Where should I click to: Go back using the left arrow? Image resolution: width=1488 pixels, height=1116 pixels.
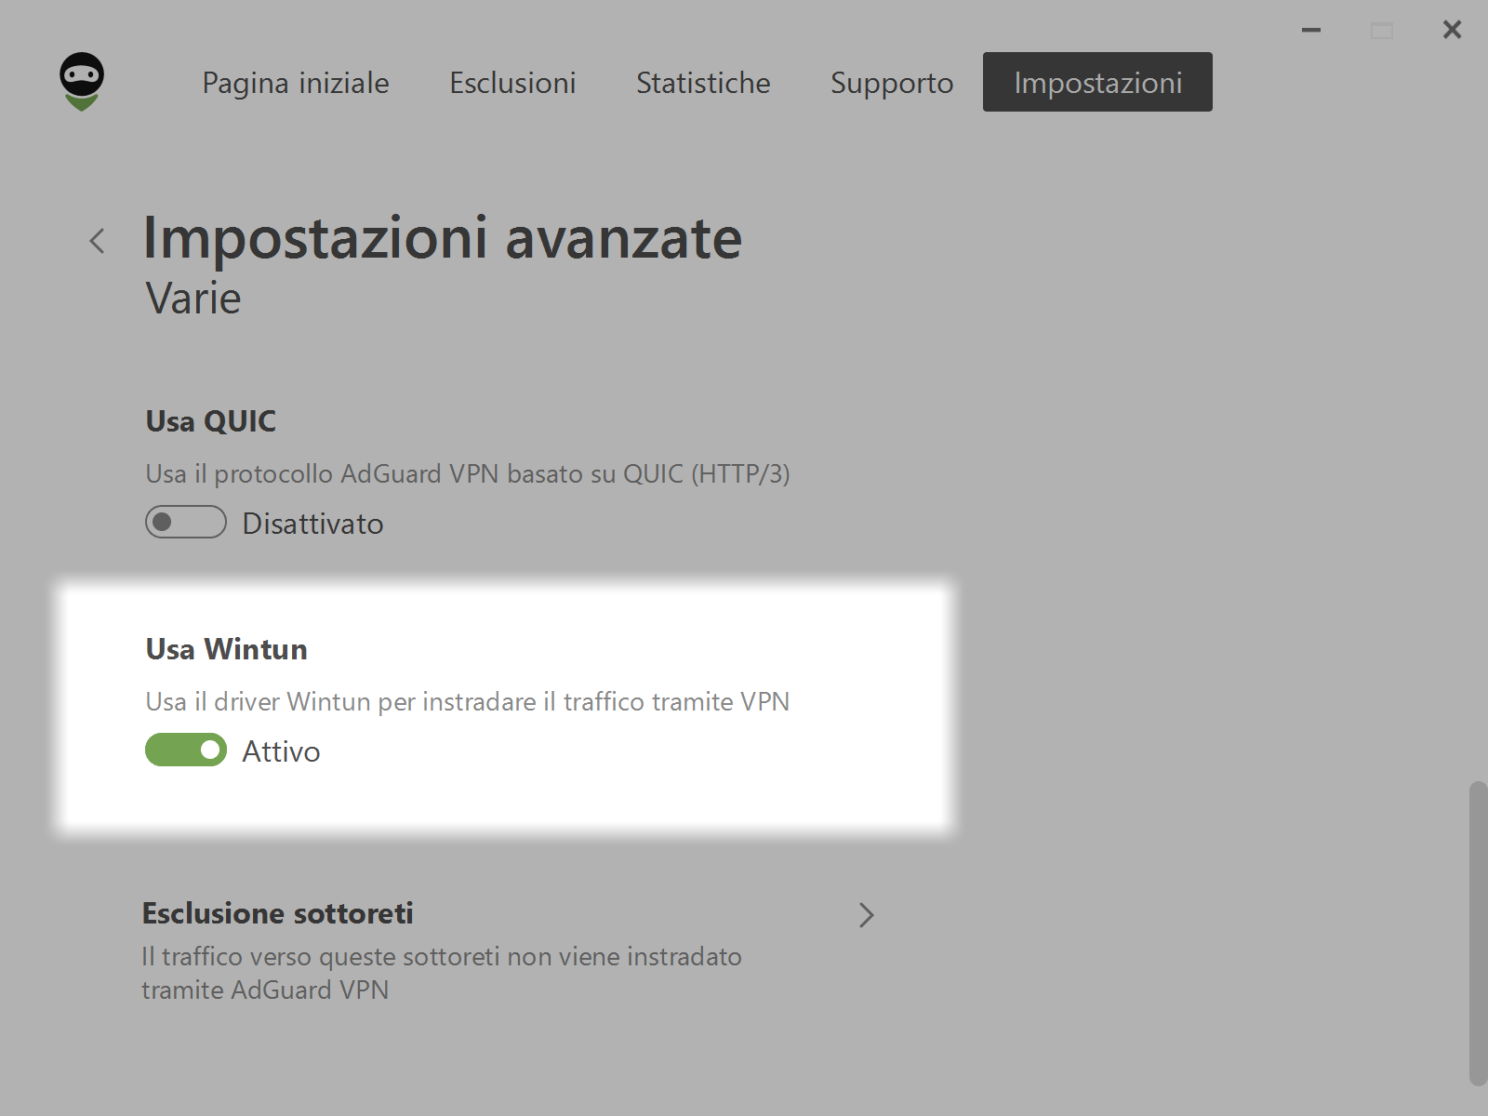pos(97,241)
